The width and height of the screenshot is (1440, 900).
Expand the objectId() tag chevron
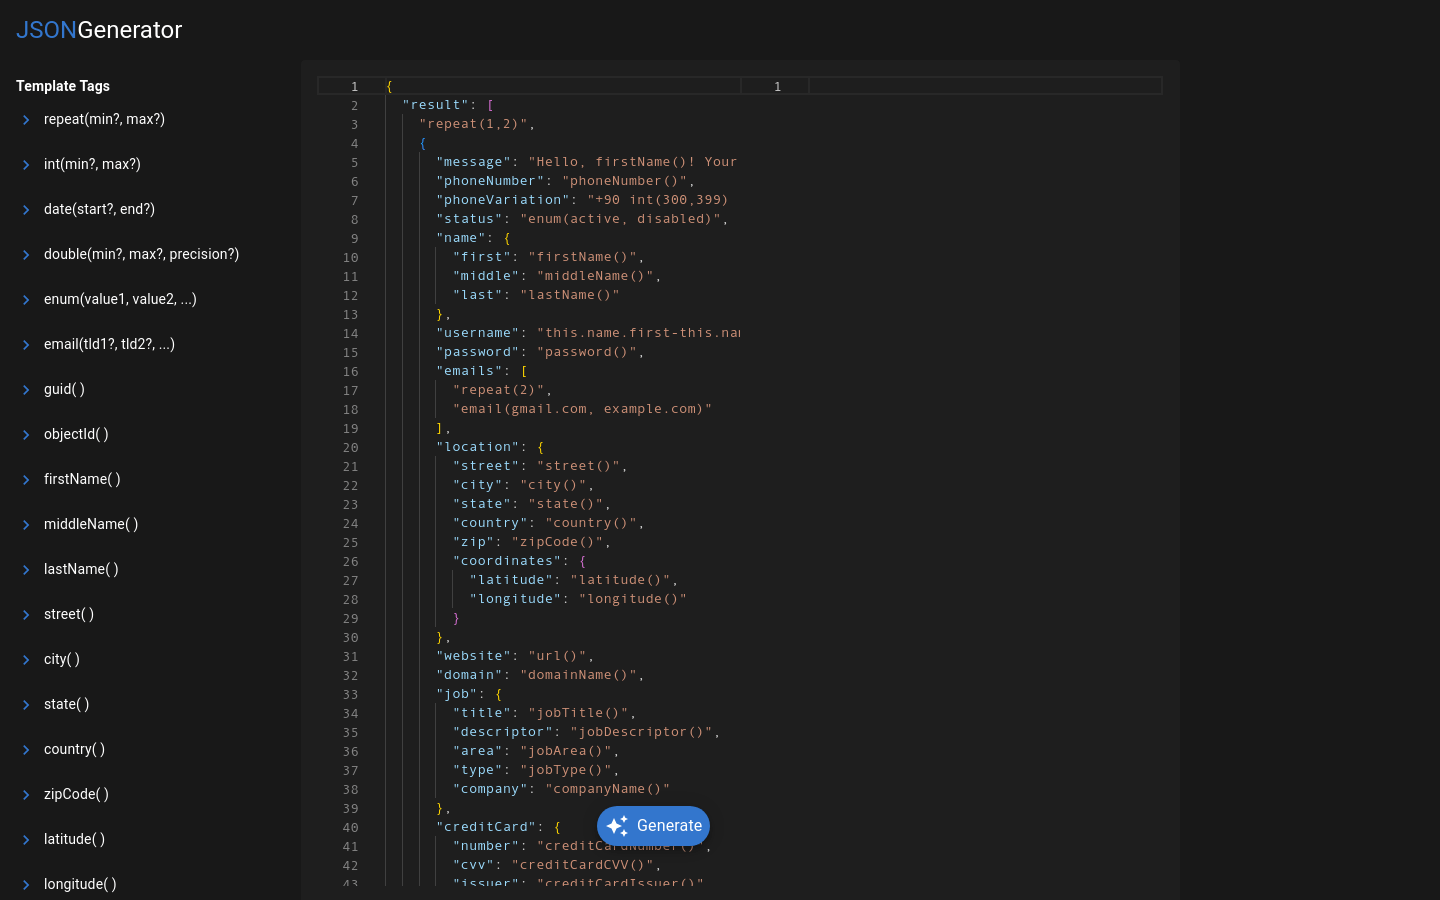tap(26, 435)
